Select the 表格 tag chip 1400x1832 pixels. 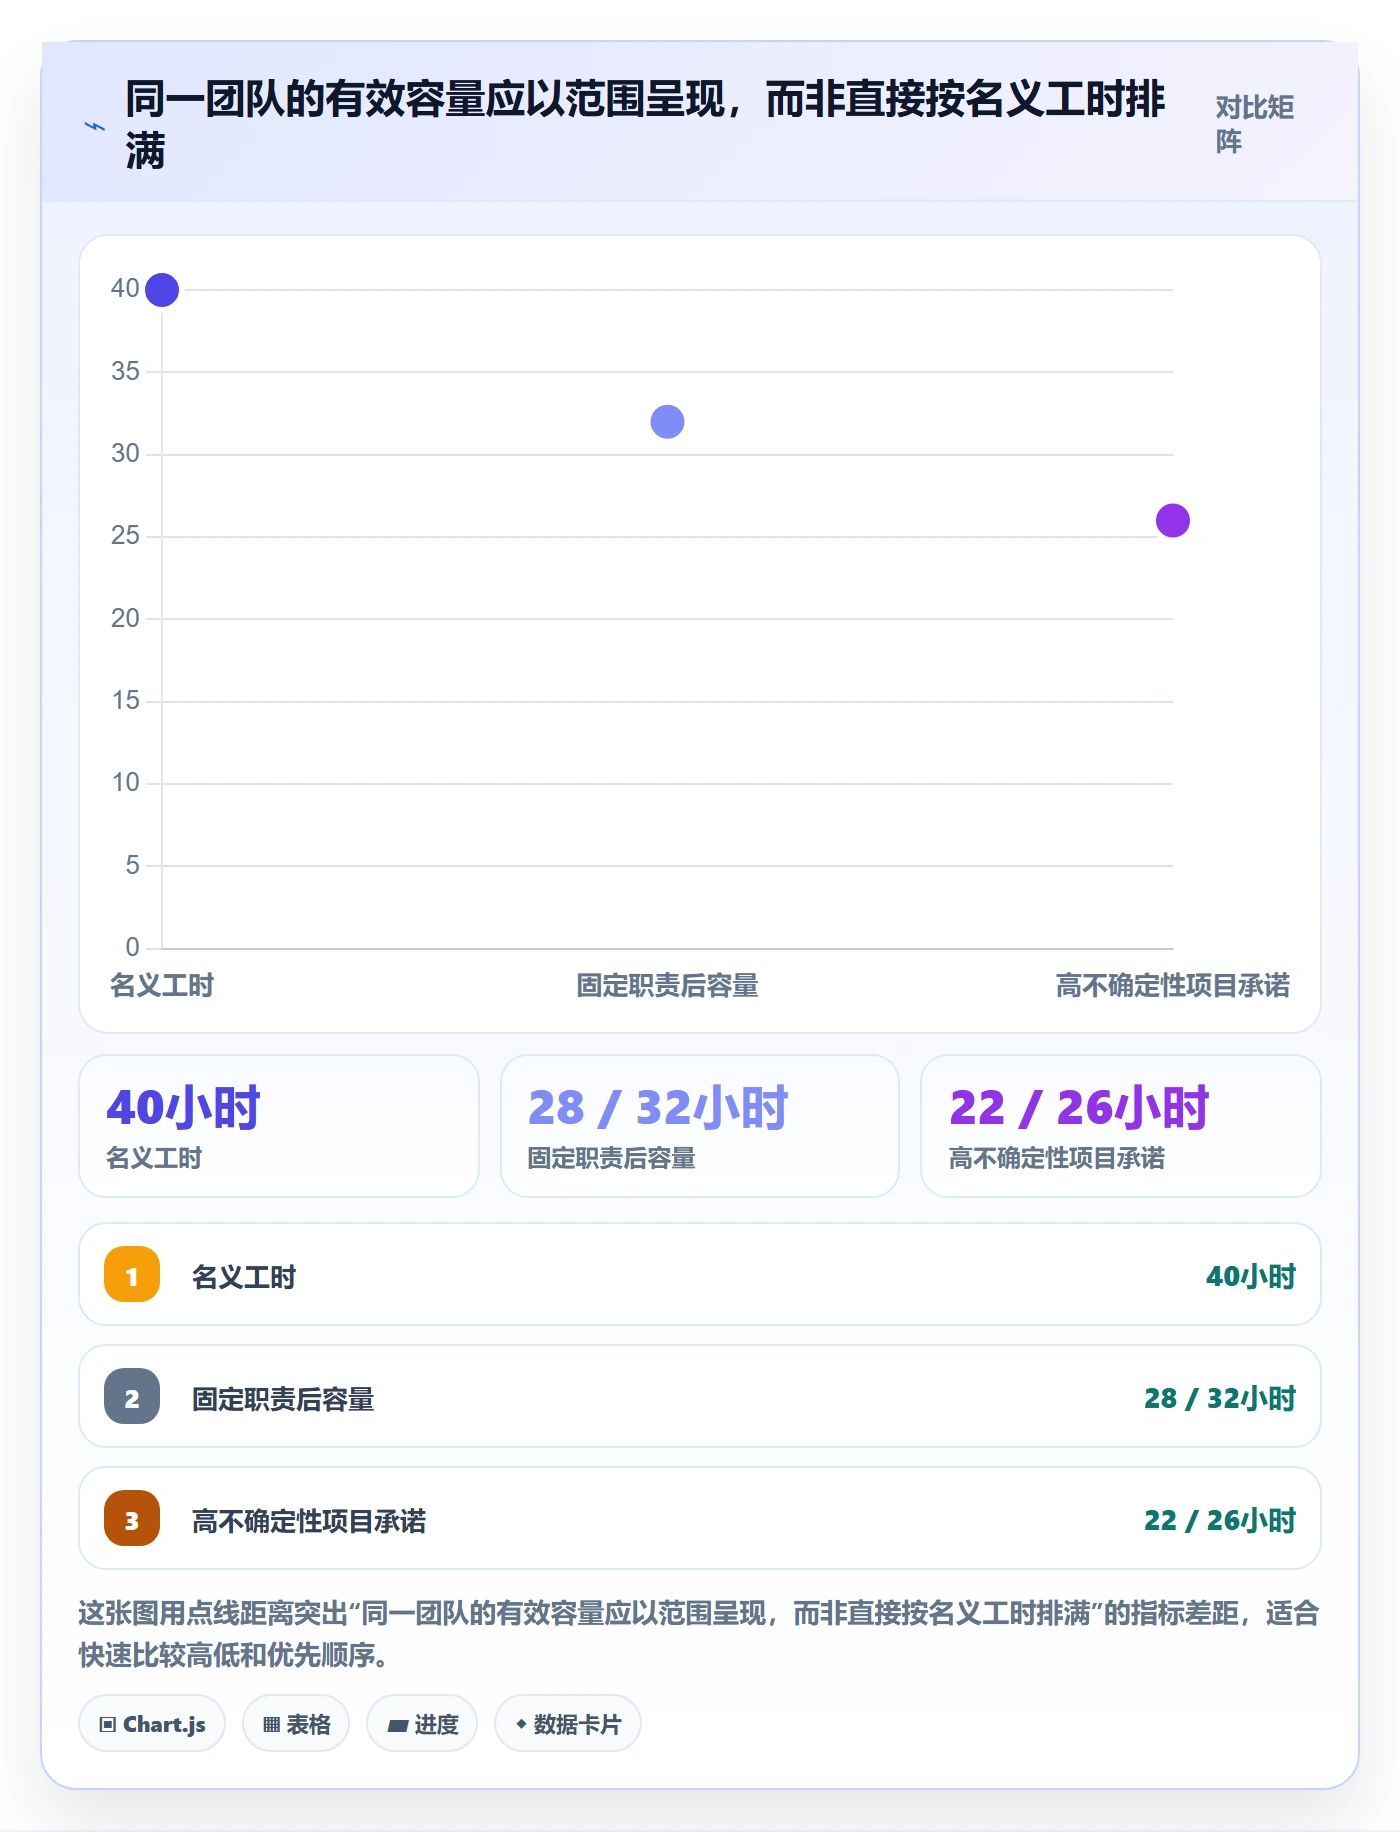296,1724
